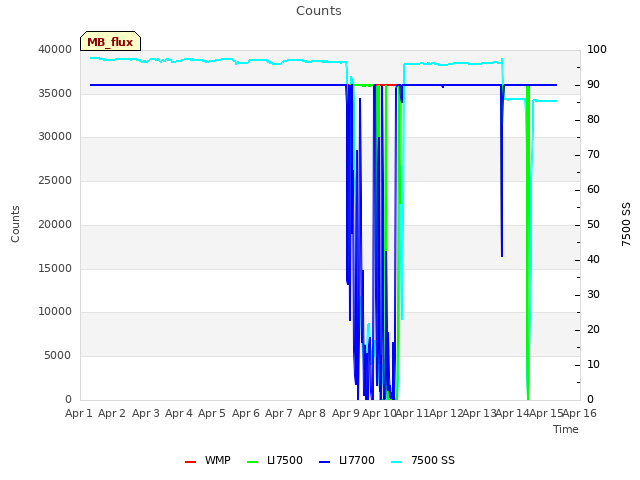Click the left Counts axis title

(x=15, y=224)
